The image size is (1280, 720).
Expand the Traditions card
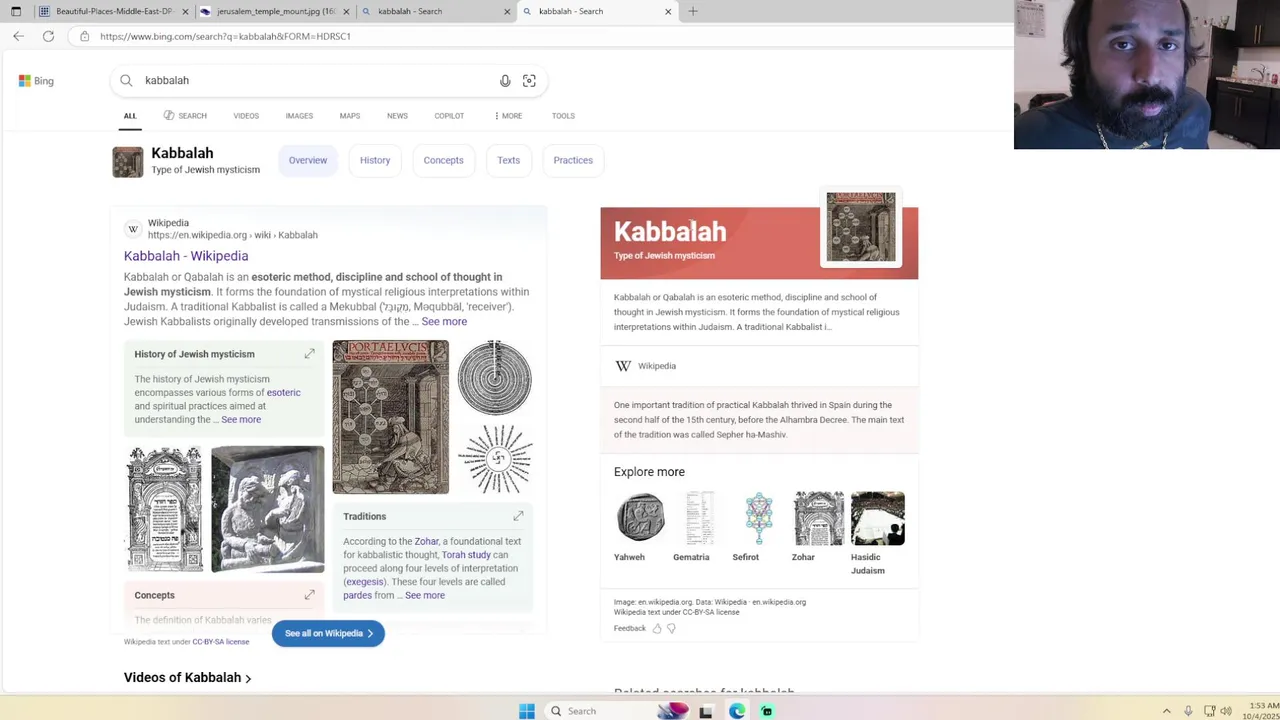pyautogui.click(x=518, y=516)
